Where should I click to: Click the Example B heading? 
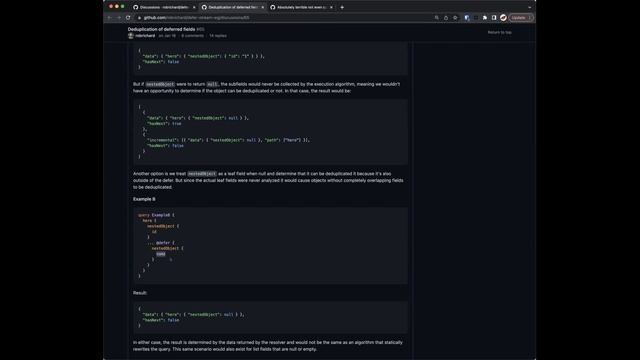(x=144, y=199)
